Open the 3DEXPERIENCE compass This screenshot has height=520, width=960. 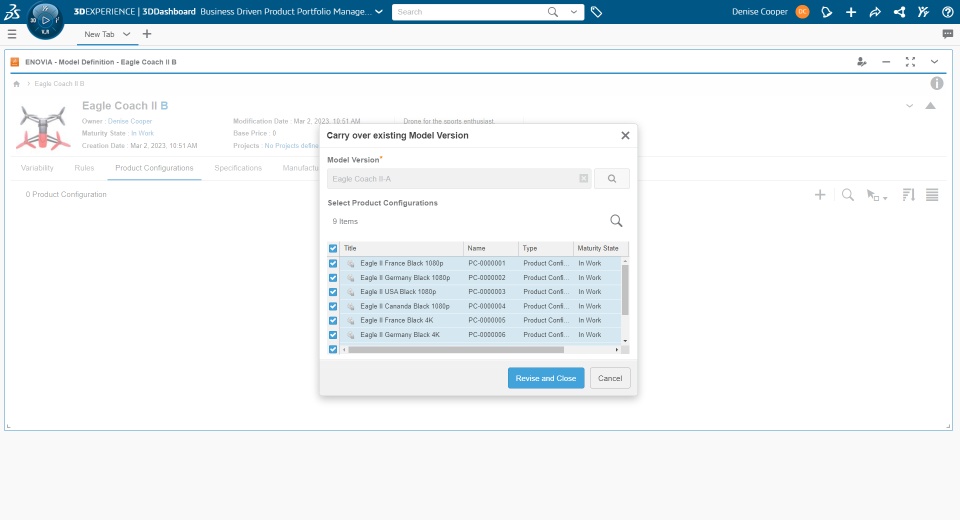[45, 20]
